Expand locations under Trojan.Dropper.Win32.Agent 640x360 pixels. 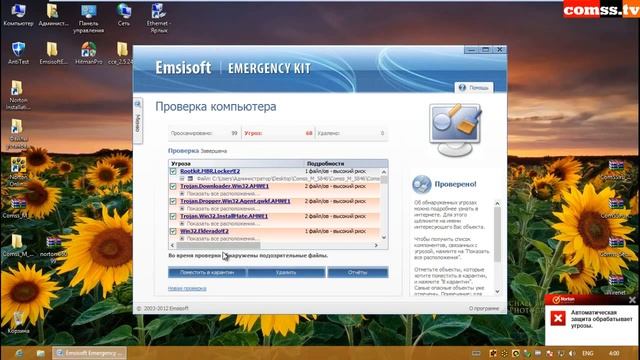(182, 209)
